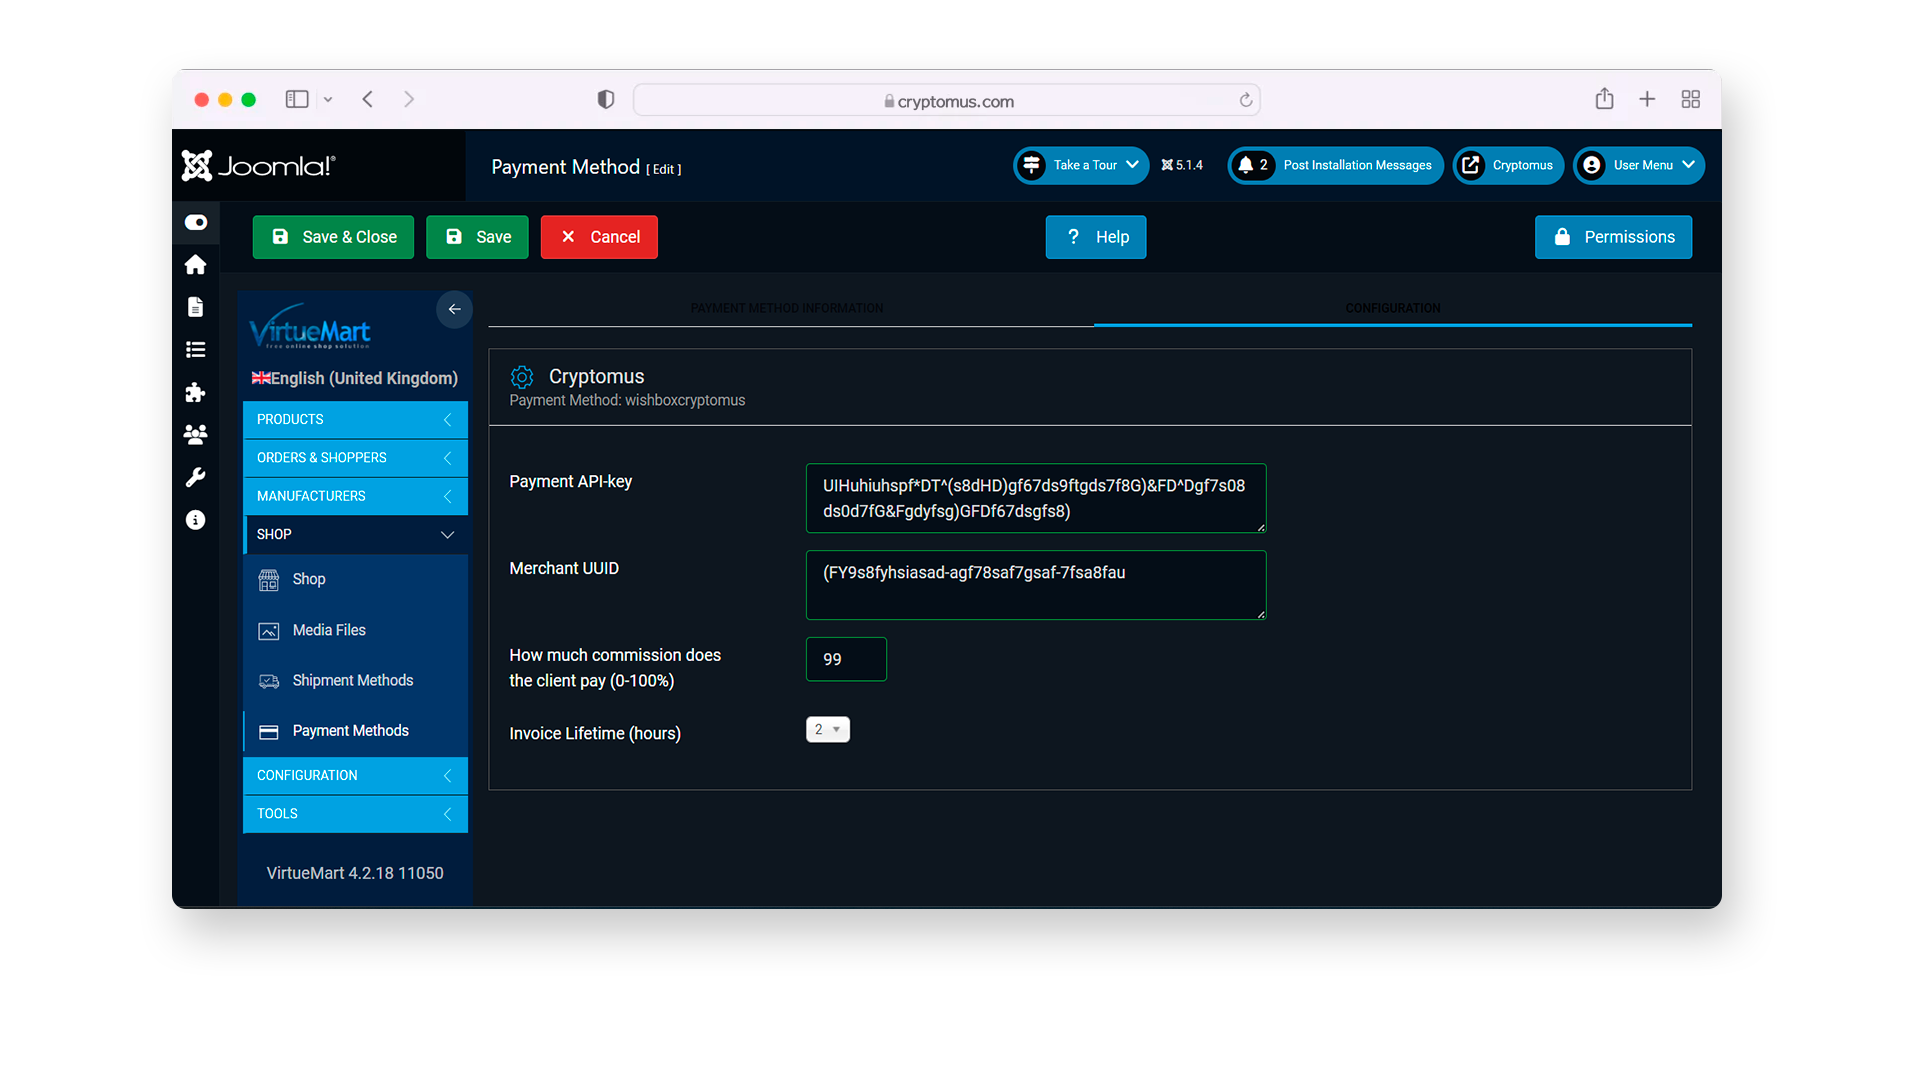Click the Payment Methods icon in sidebar

(x=269, y=731)
